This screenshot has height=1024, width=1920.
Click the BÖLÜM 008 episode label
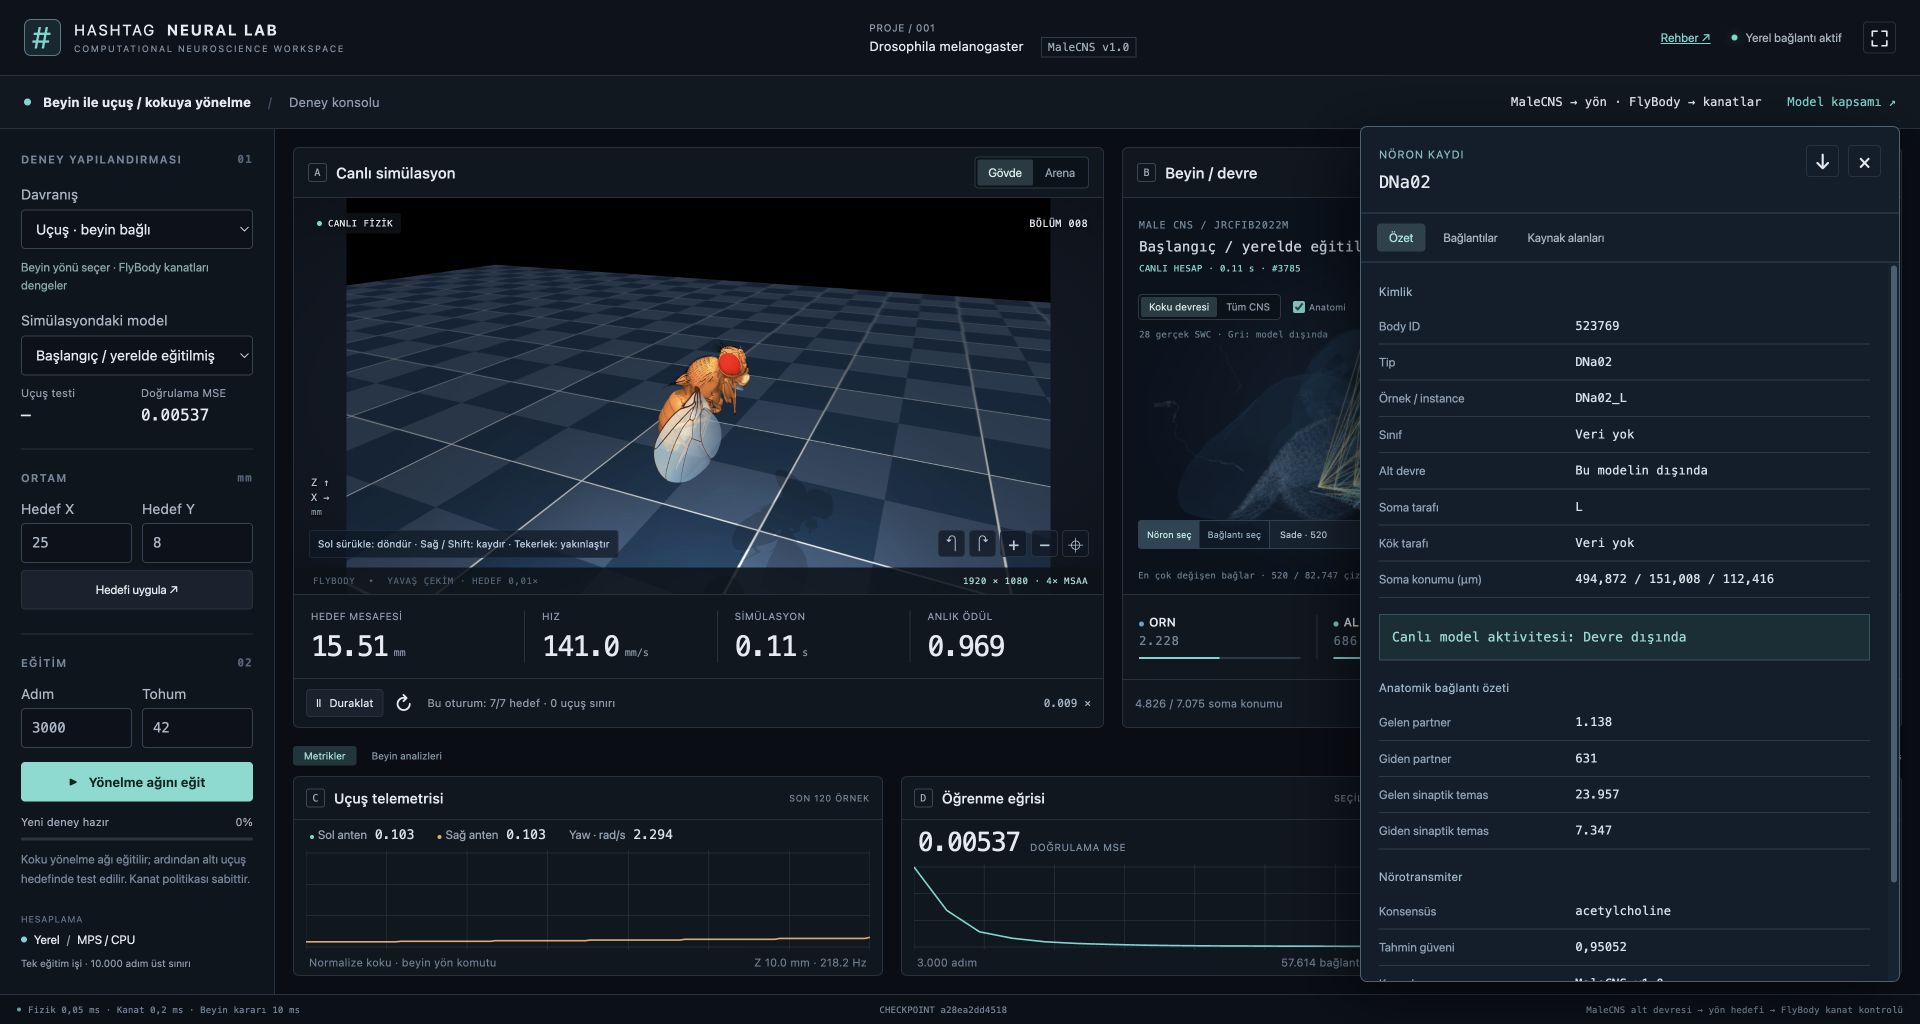click(x=1058, y=223)
